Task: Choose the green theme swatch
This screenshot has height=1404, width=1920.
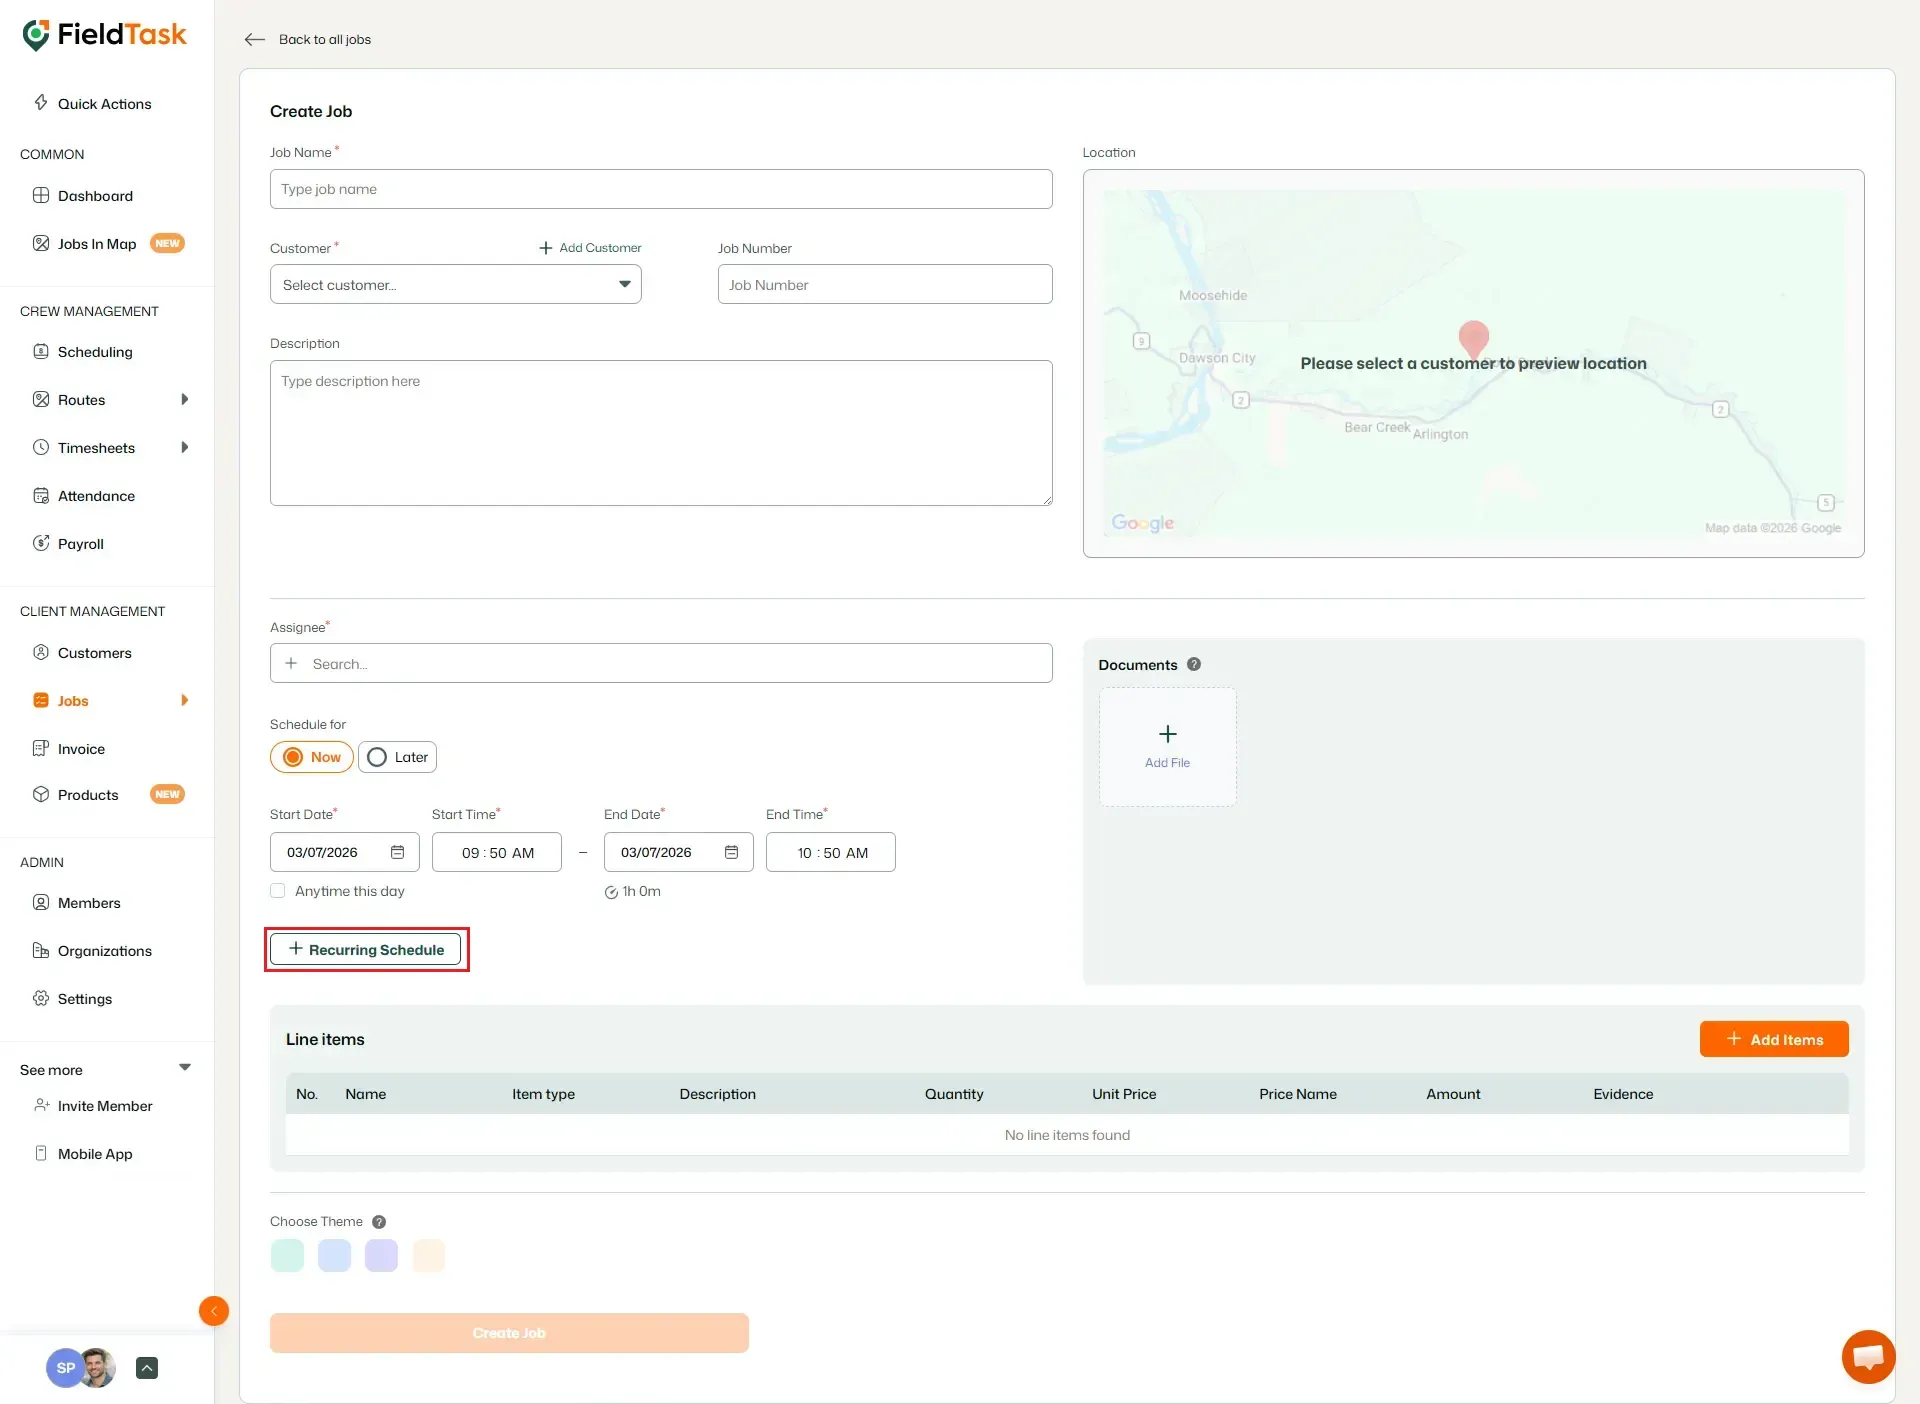Action: pos(287,1255)
